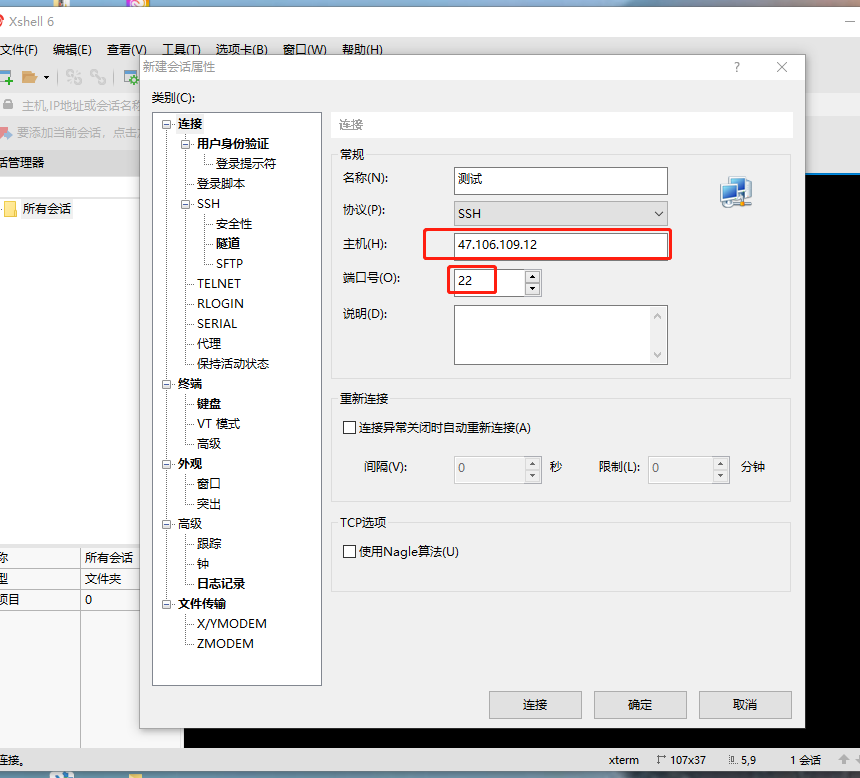Select 隧道 under SSH

tap(228, 244)
